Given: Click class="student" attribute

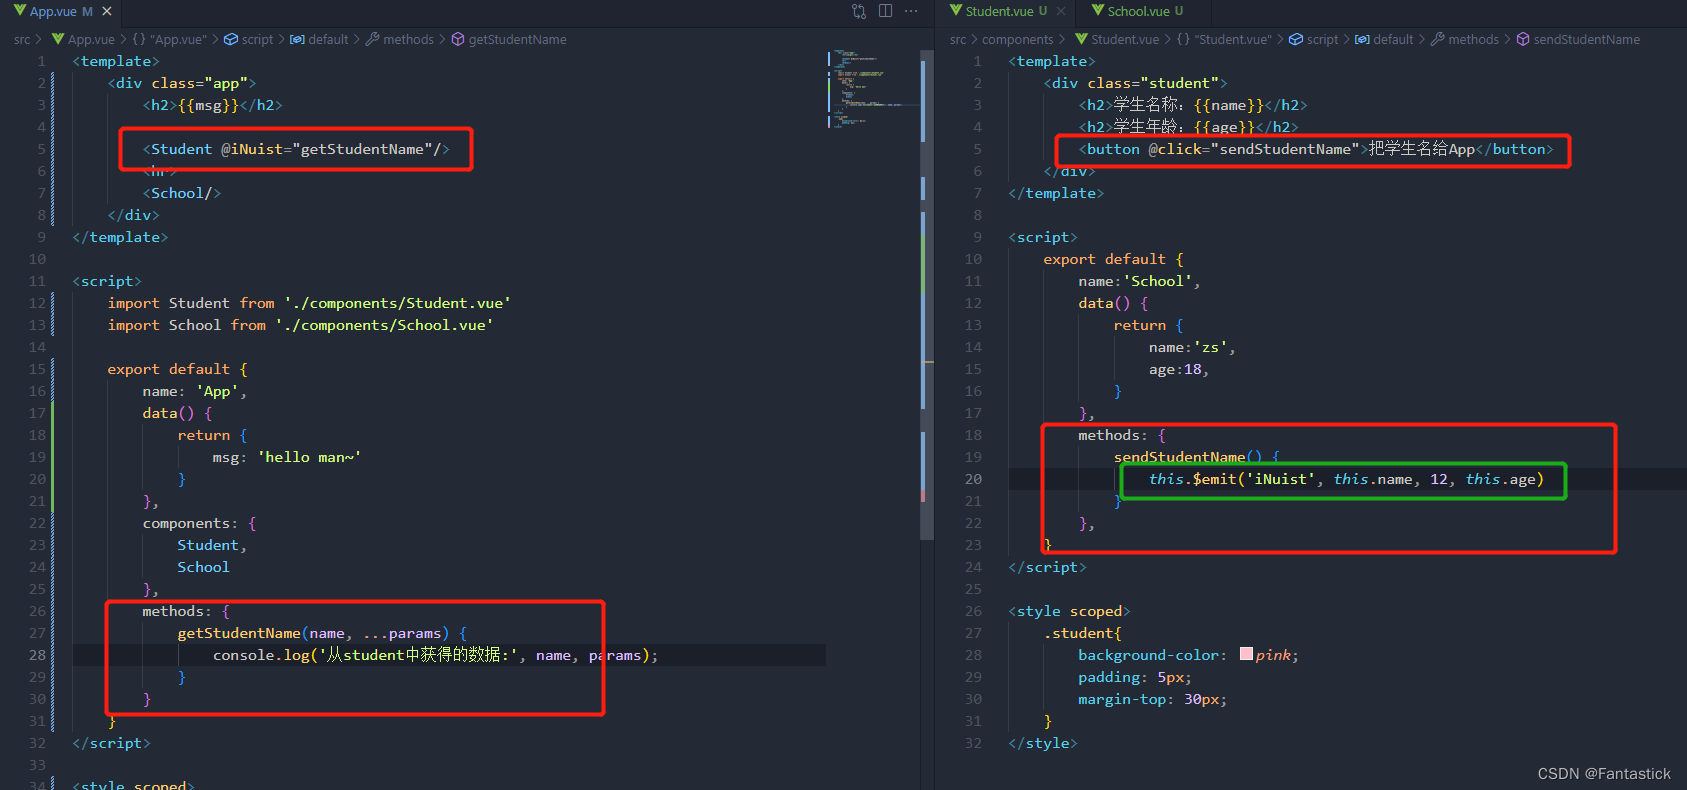Looking at the screenshot, I should coord(1153,83).
